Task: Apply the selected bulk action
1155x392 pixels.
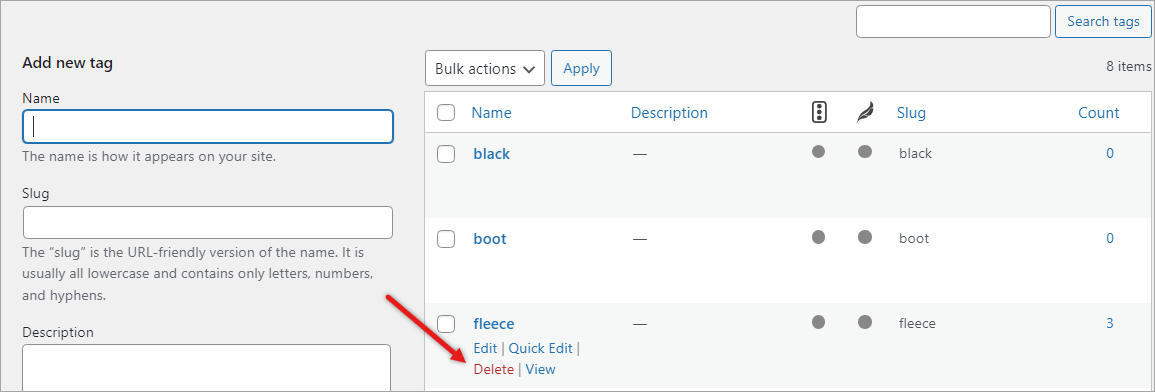Action: point(581,69)
